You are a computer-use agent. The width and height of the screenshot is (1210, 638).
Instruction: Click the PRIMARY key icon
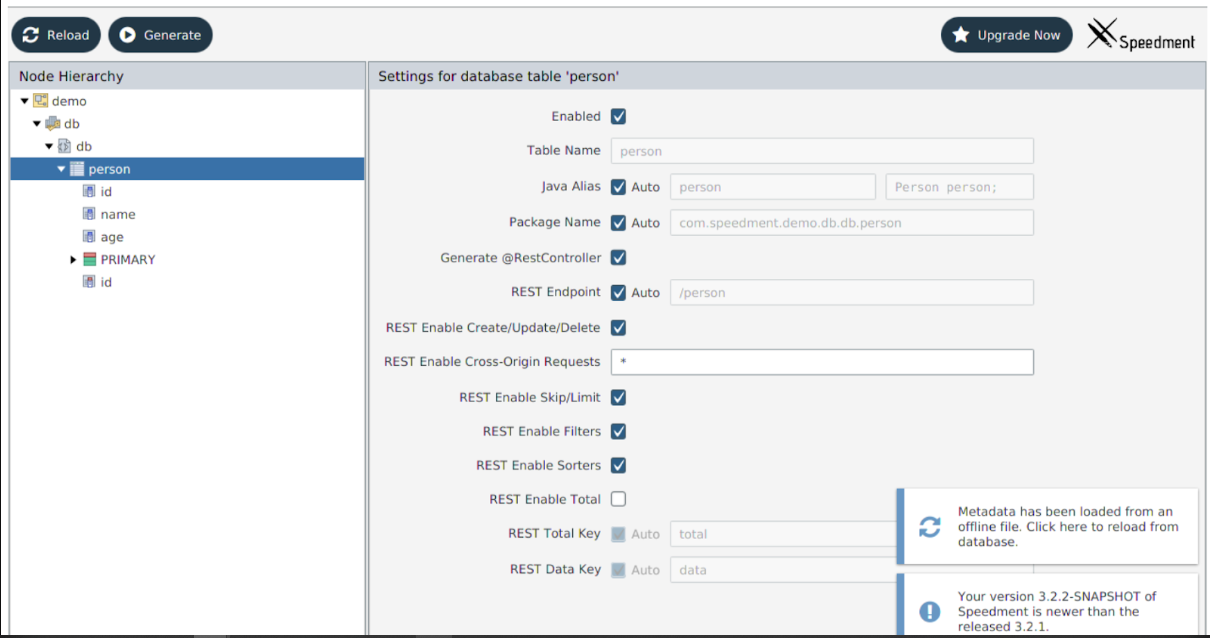90,259
